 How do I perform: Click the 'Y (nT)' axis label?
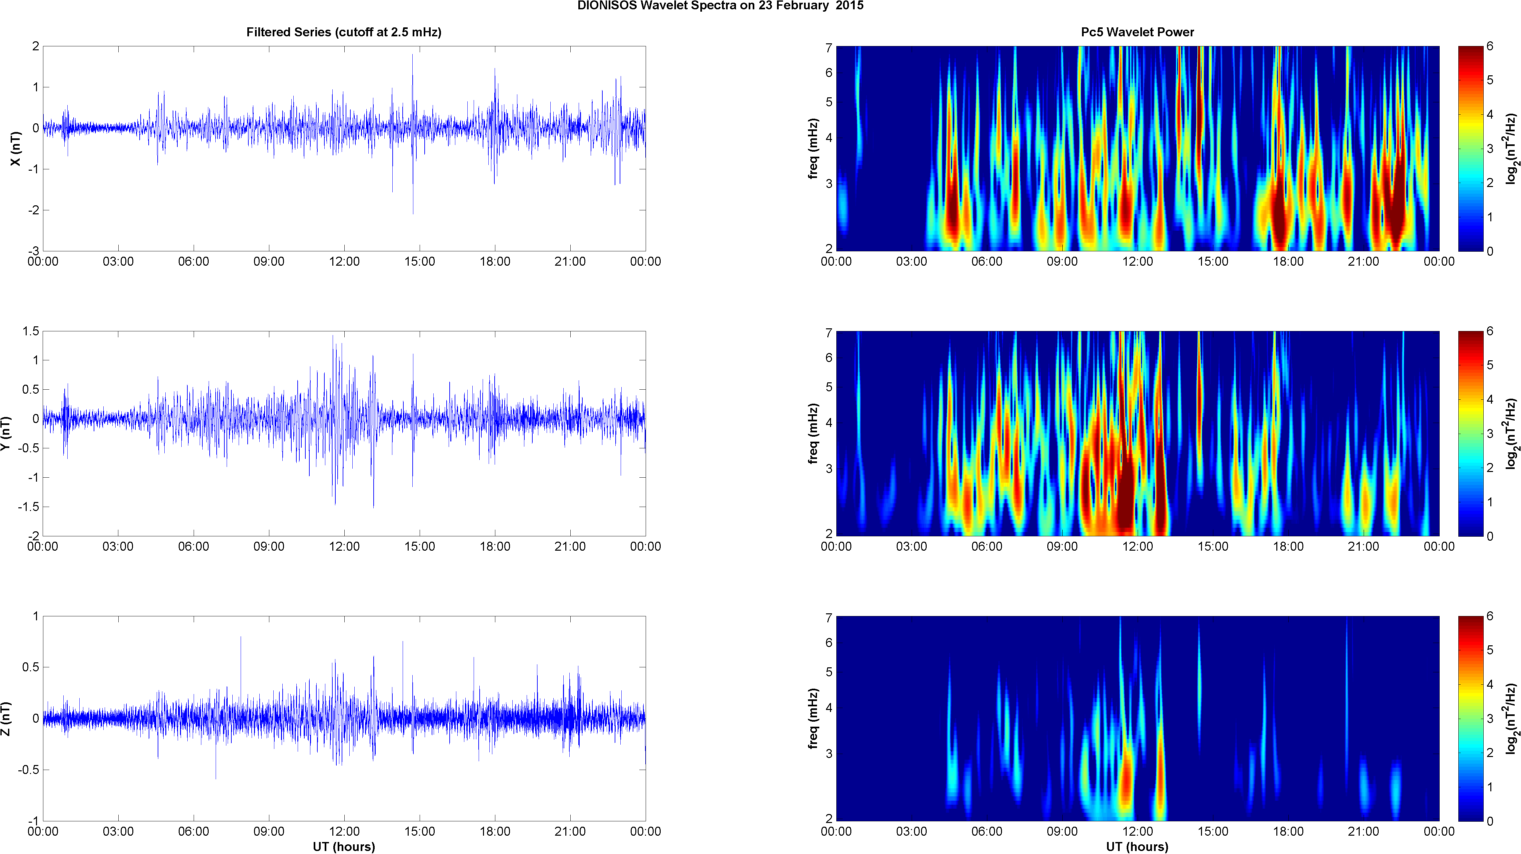(x=6, y=433)
